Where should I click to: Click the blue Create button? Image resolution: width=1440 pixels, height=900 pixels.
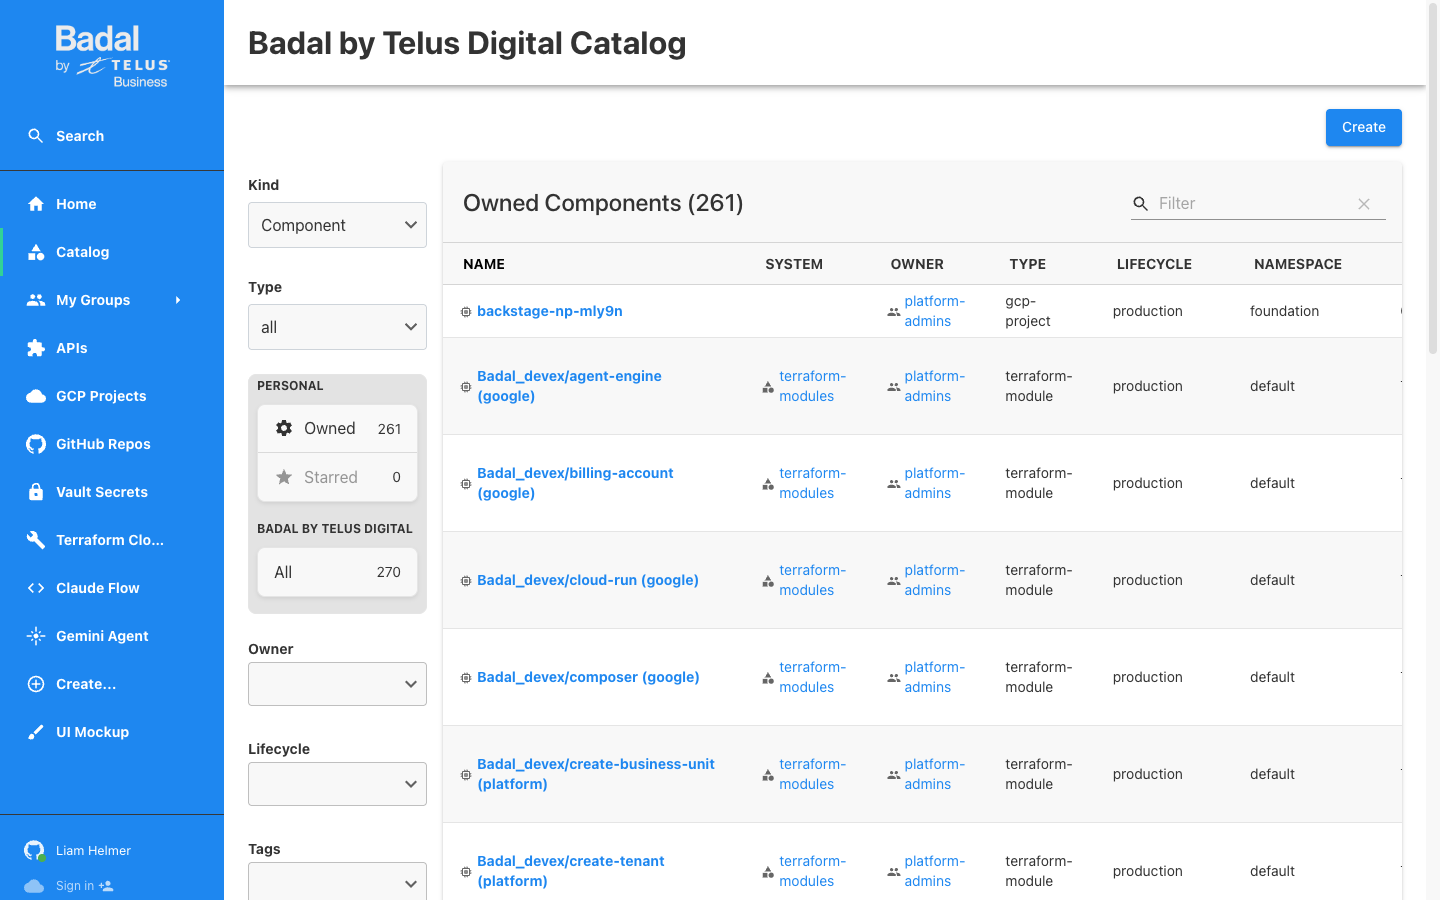point(1364,127)
